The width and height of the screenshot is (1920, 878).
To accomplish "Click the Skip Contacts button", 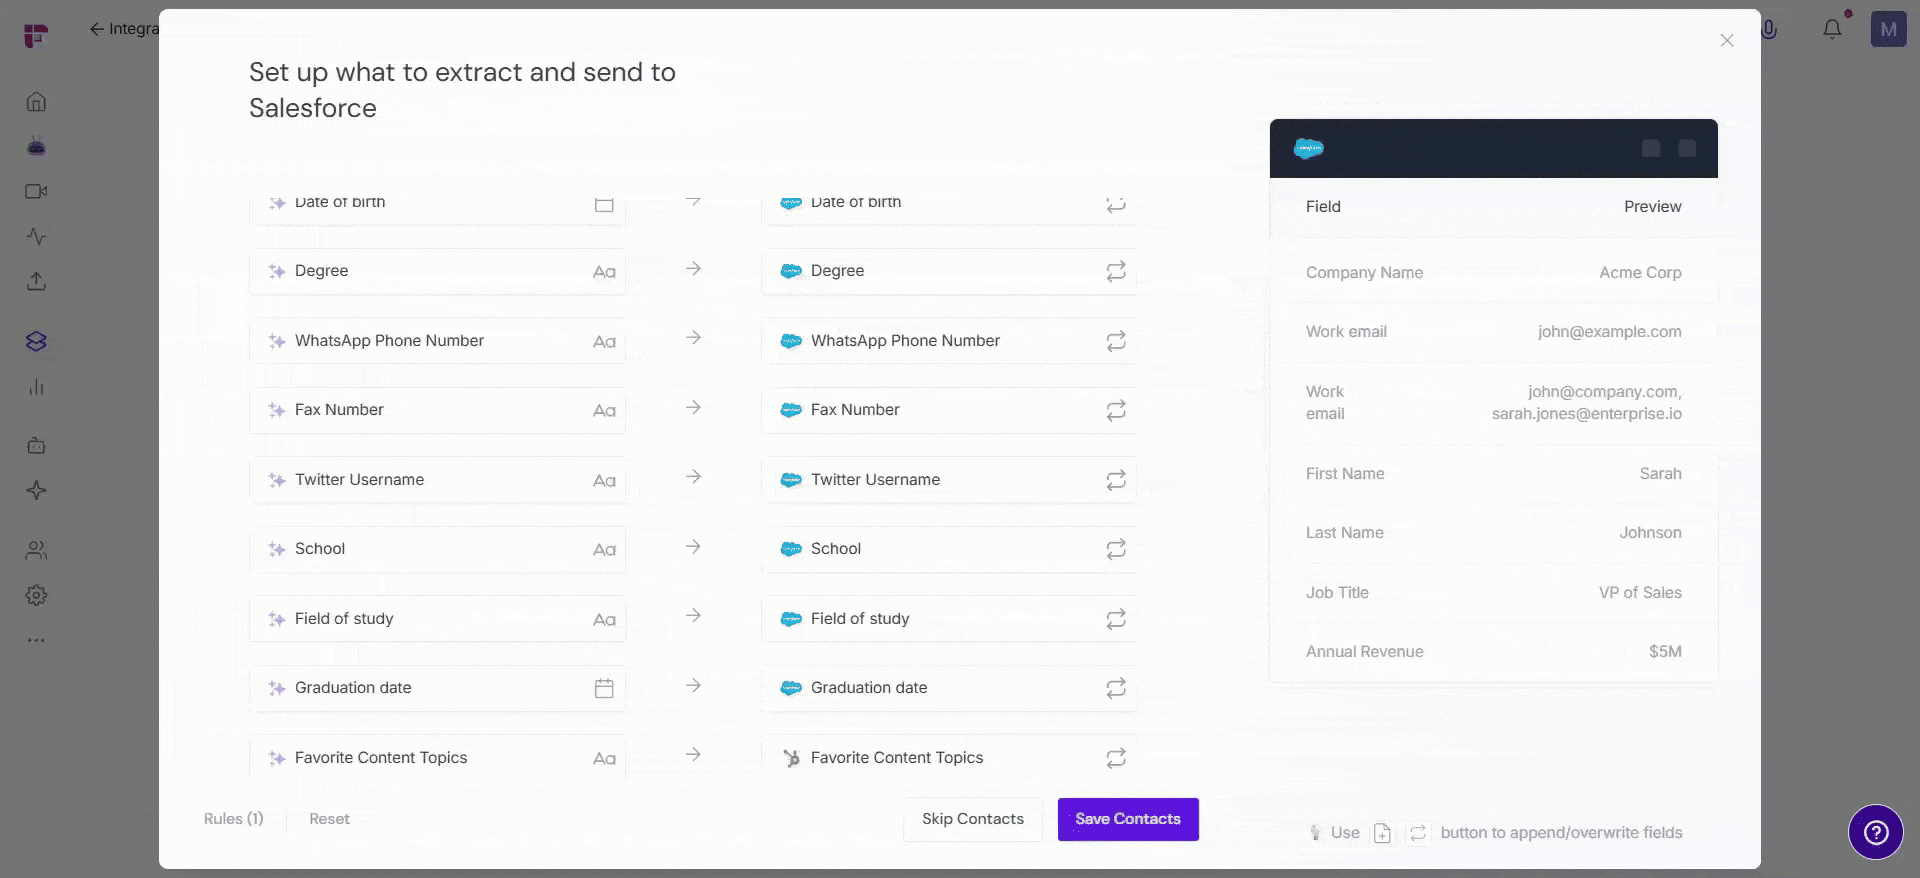I will point(973,819).
